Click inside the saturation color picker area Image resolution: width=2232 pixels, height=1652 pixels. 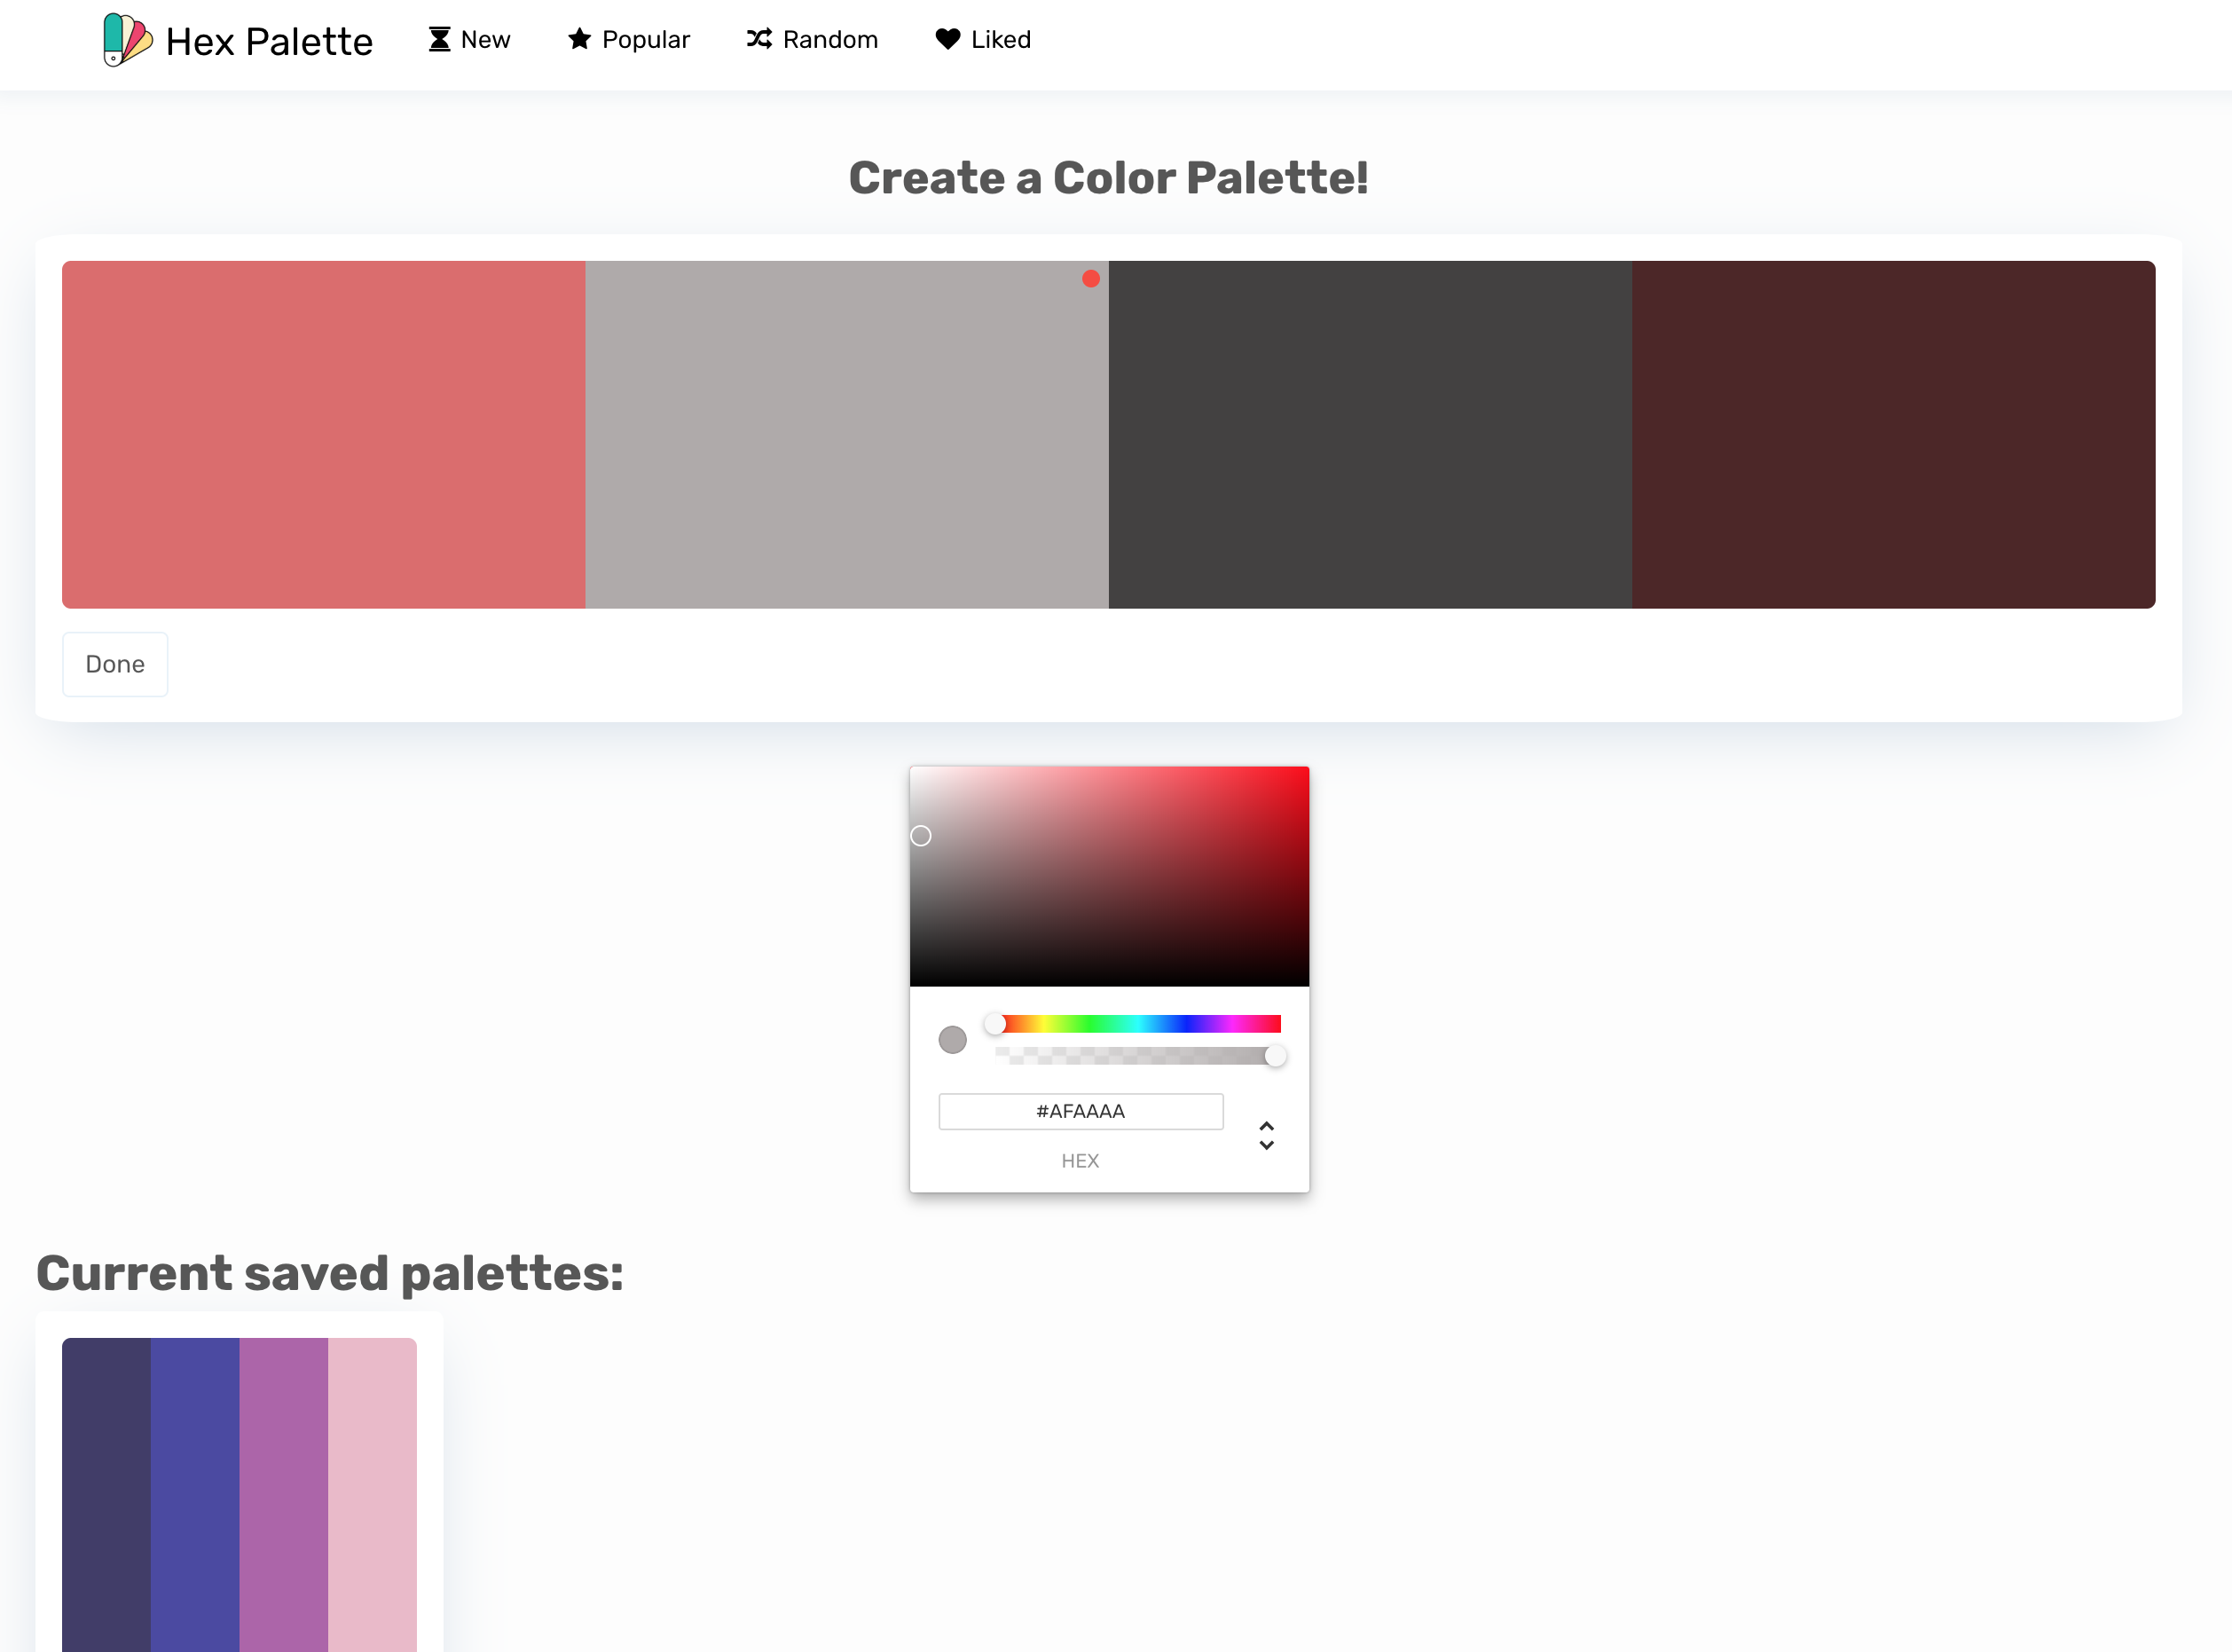[1109, 876]
